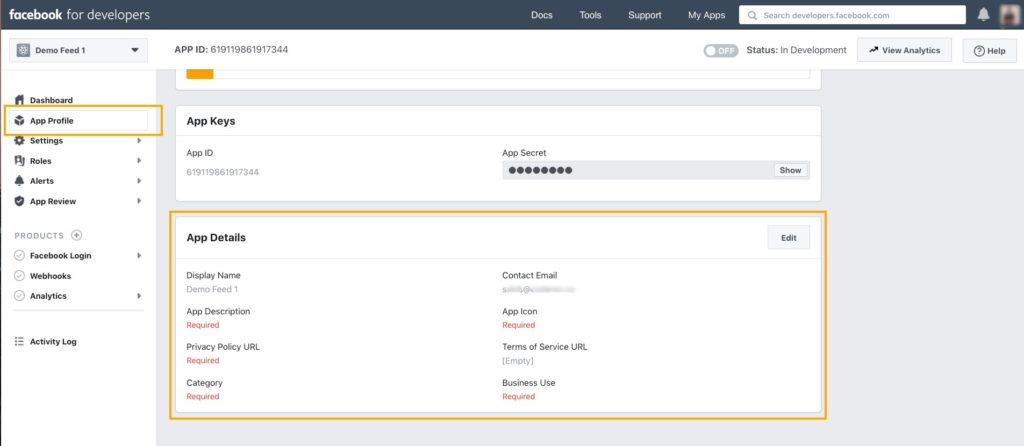
Task: Click the PRODUCTS section label
Action: point(39,236)
